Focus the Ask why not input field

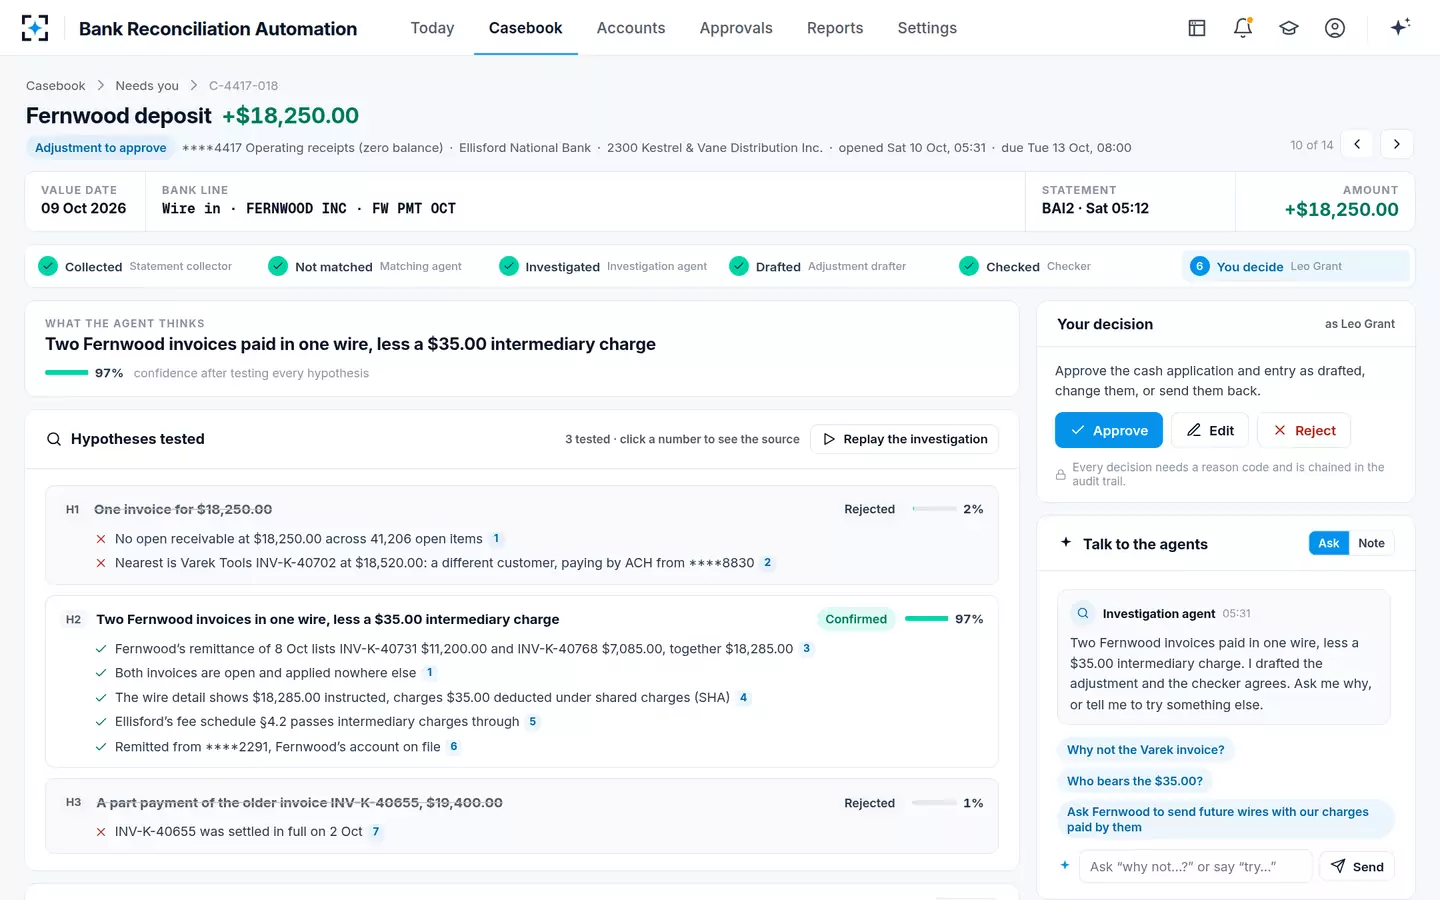pos(1195,866)
